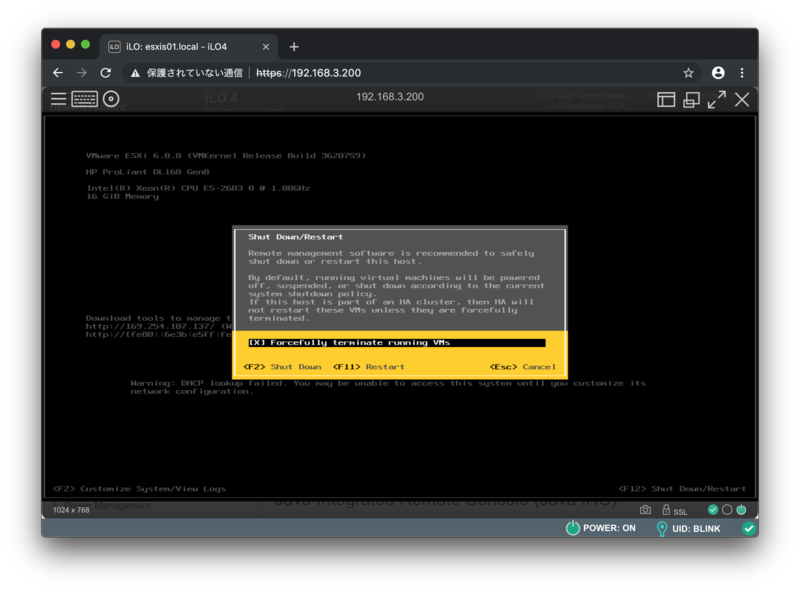Image resolution: width=800 pixels, height=592 pixels.
Task: Click the HP ProLiant DL160 Gen8 text
Action: (x=147, y=172)
